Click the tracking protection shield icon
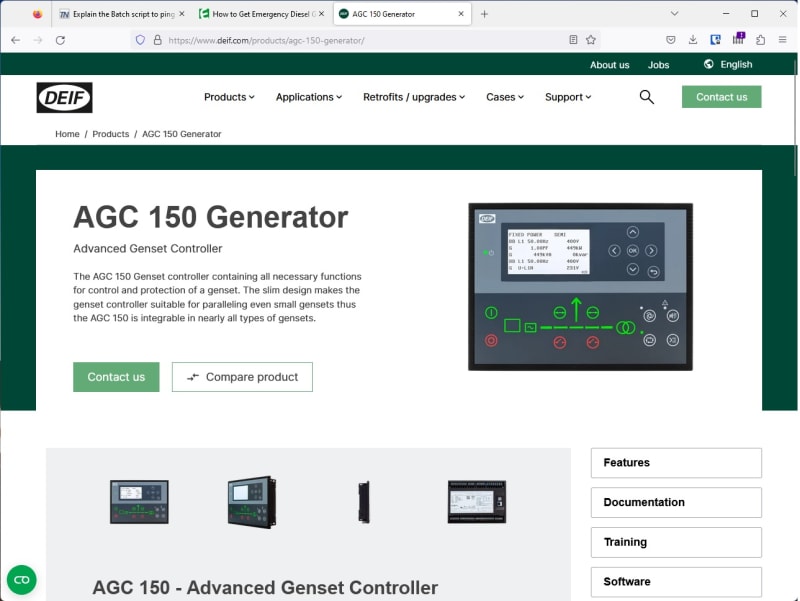 click(140, 40)
